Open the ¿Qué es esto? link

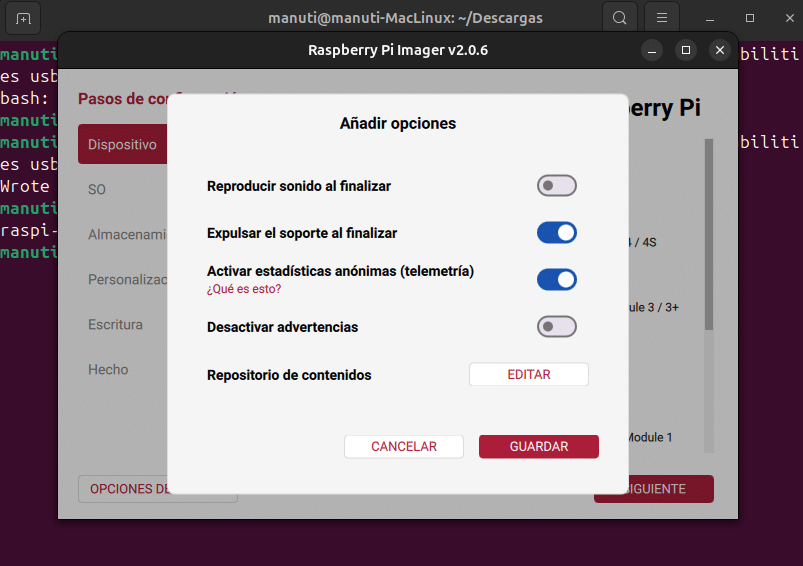[x=244, y=289]
